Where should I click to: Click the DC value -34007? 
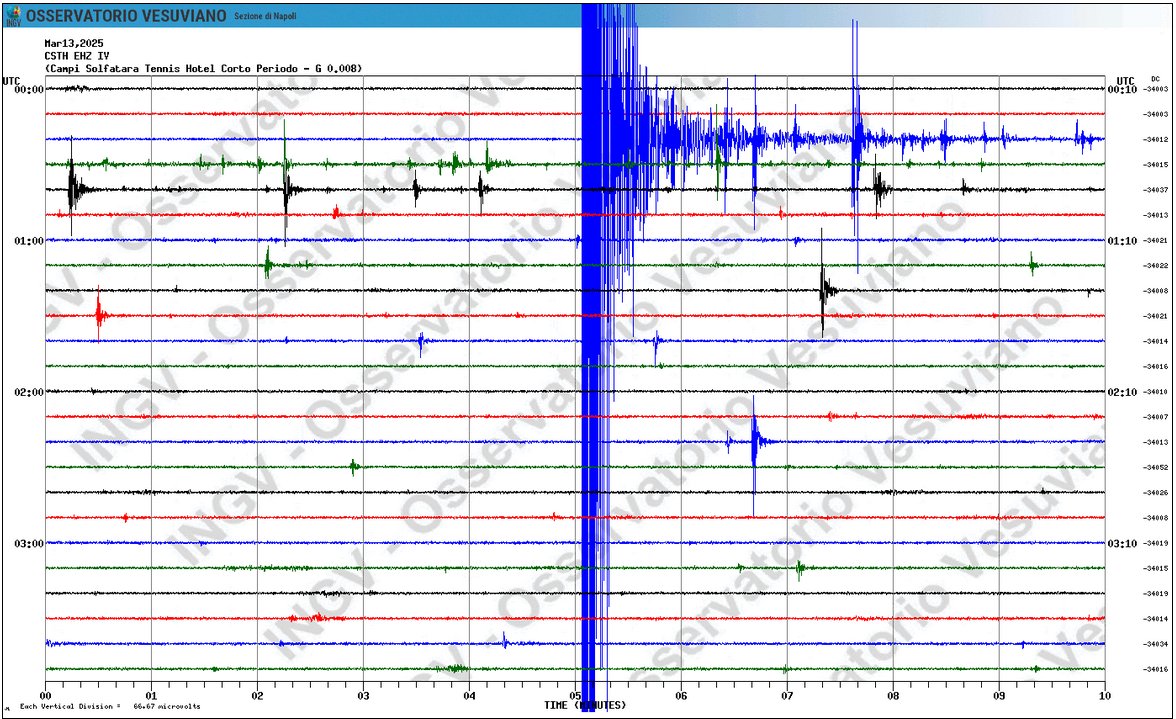coord(1155,417)
